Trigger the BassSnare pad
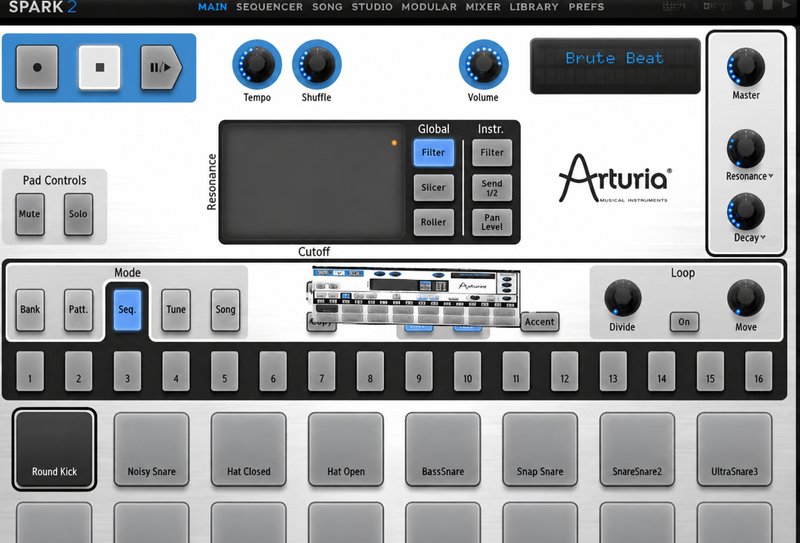 coord(443,449)
